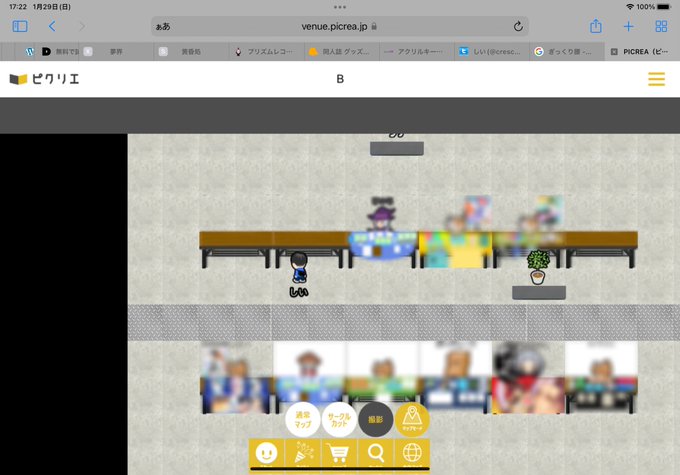Select the PICREA tab
Screen dimensions: 680x475
pos(642,52)
